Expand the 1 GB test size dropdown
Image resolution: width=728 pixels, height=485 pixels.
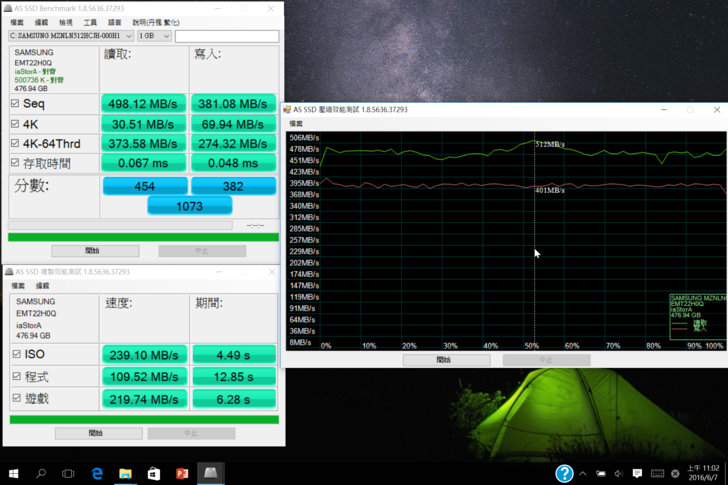coord(154,36)
